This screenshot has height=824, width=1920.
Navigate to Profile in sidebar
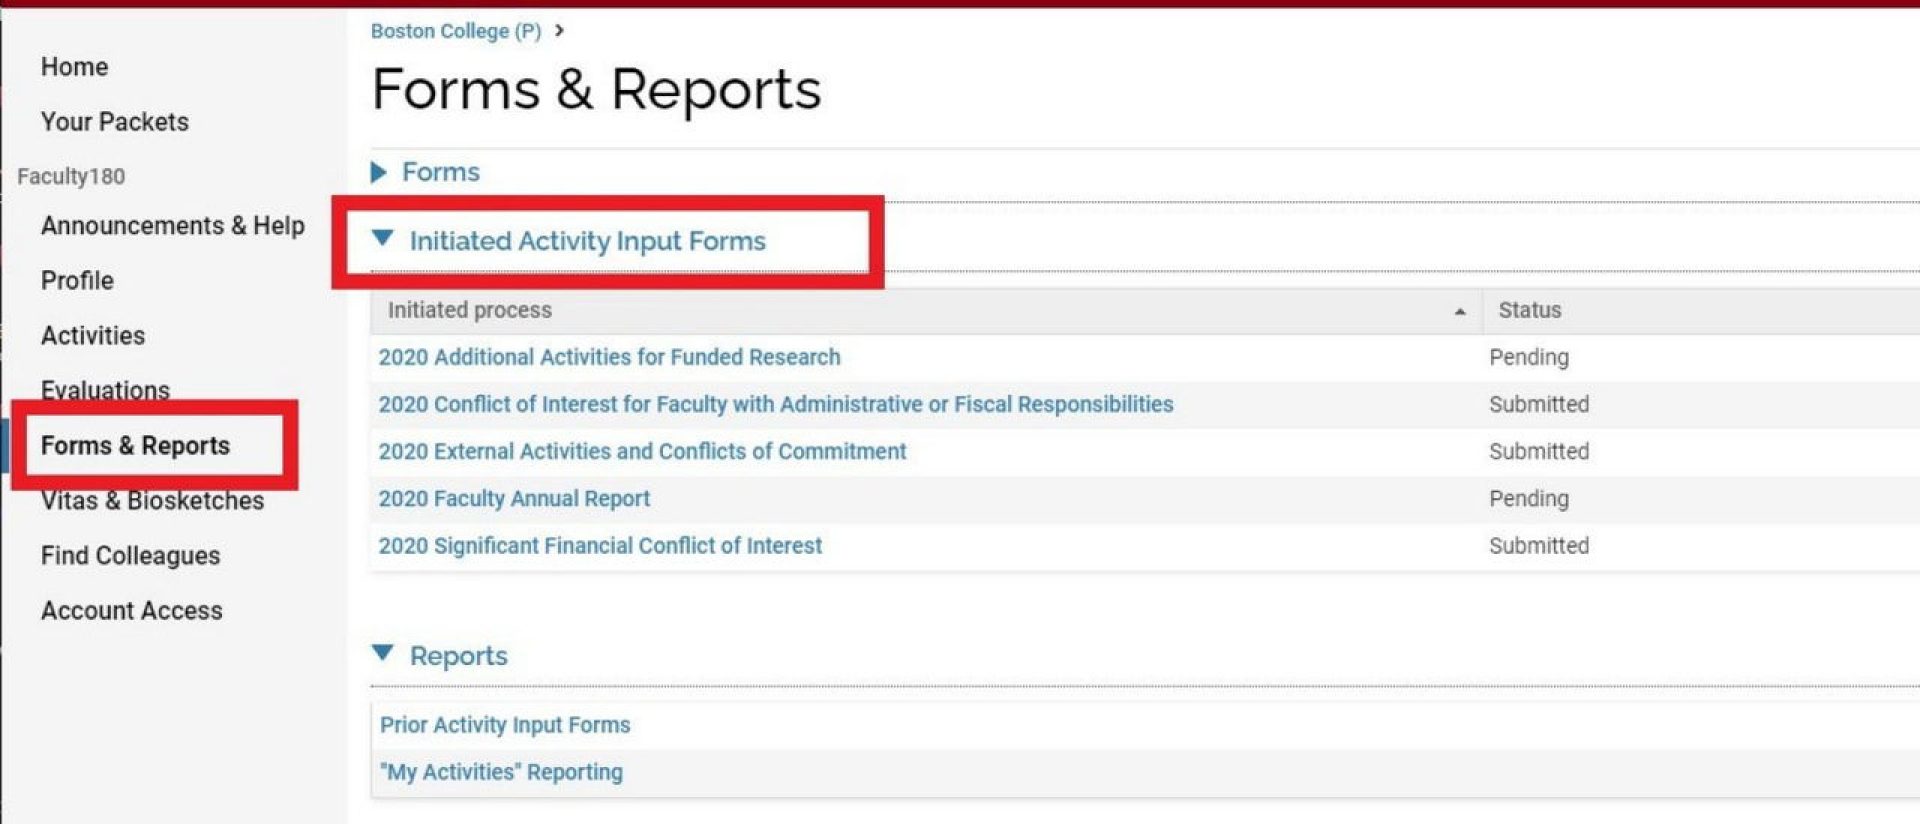(x=77, y=281)
